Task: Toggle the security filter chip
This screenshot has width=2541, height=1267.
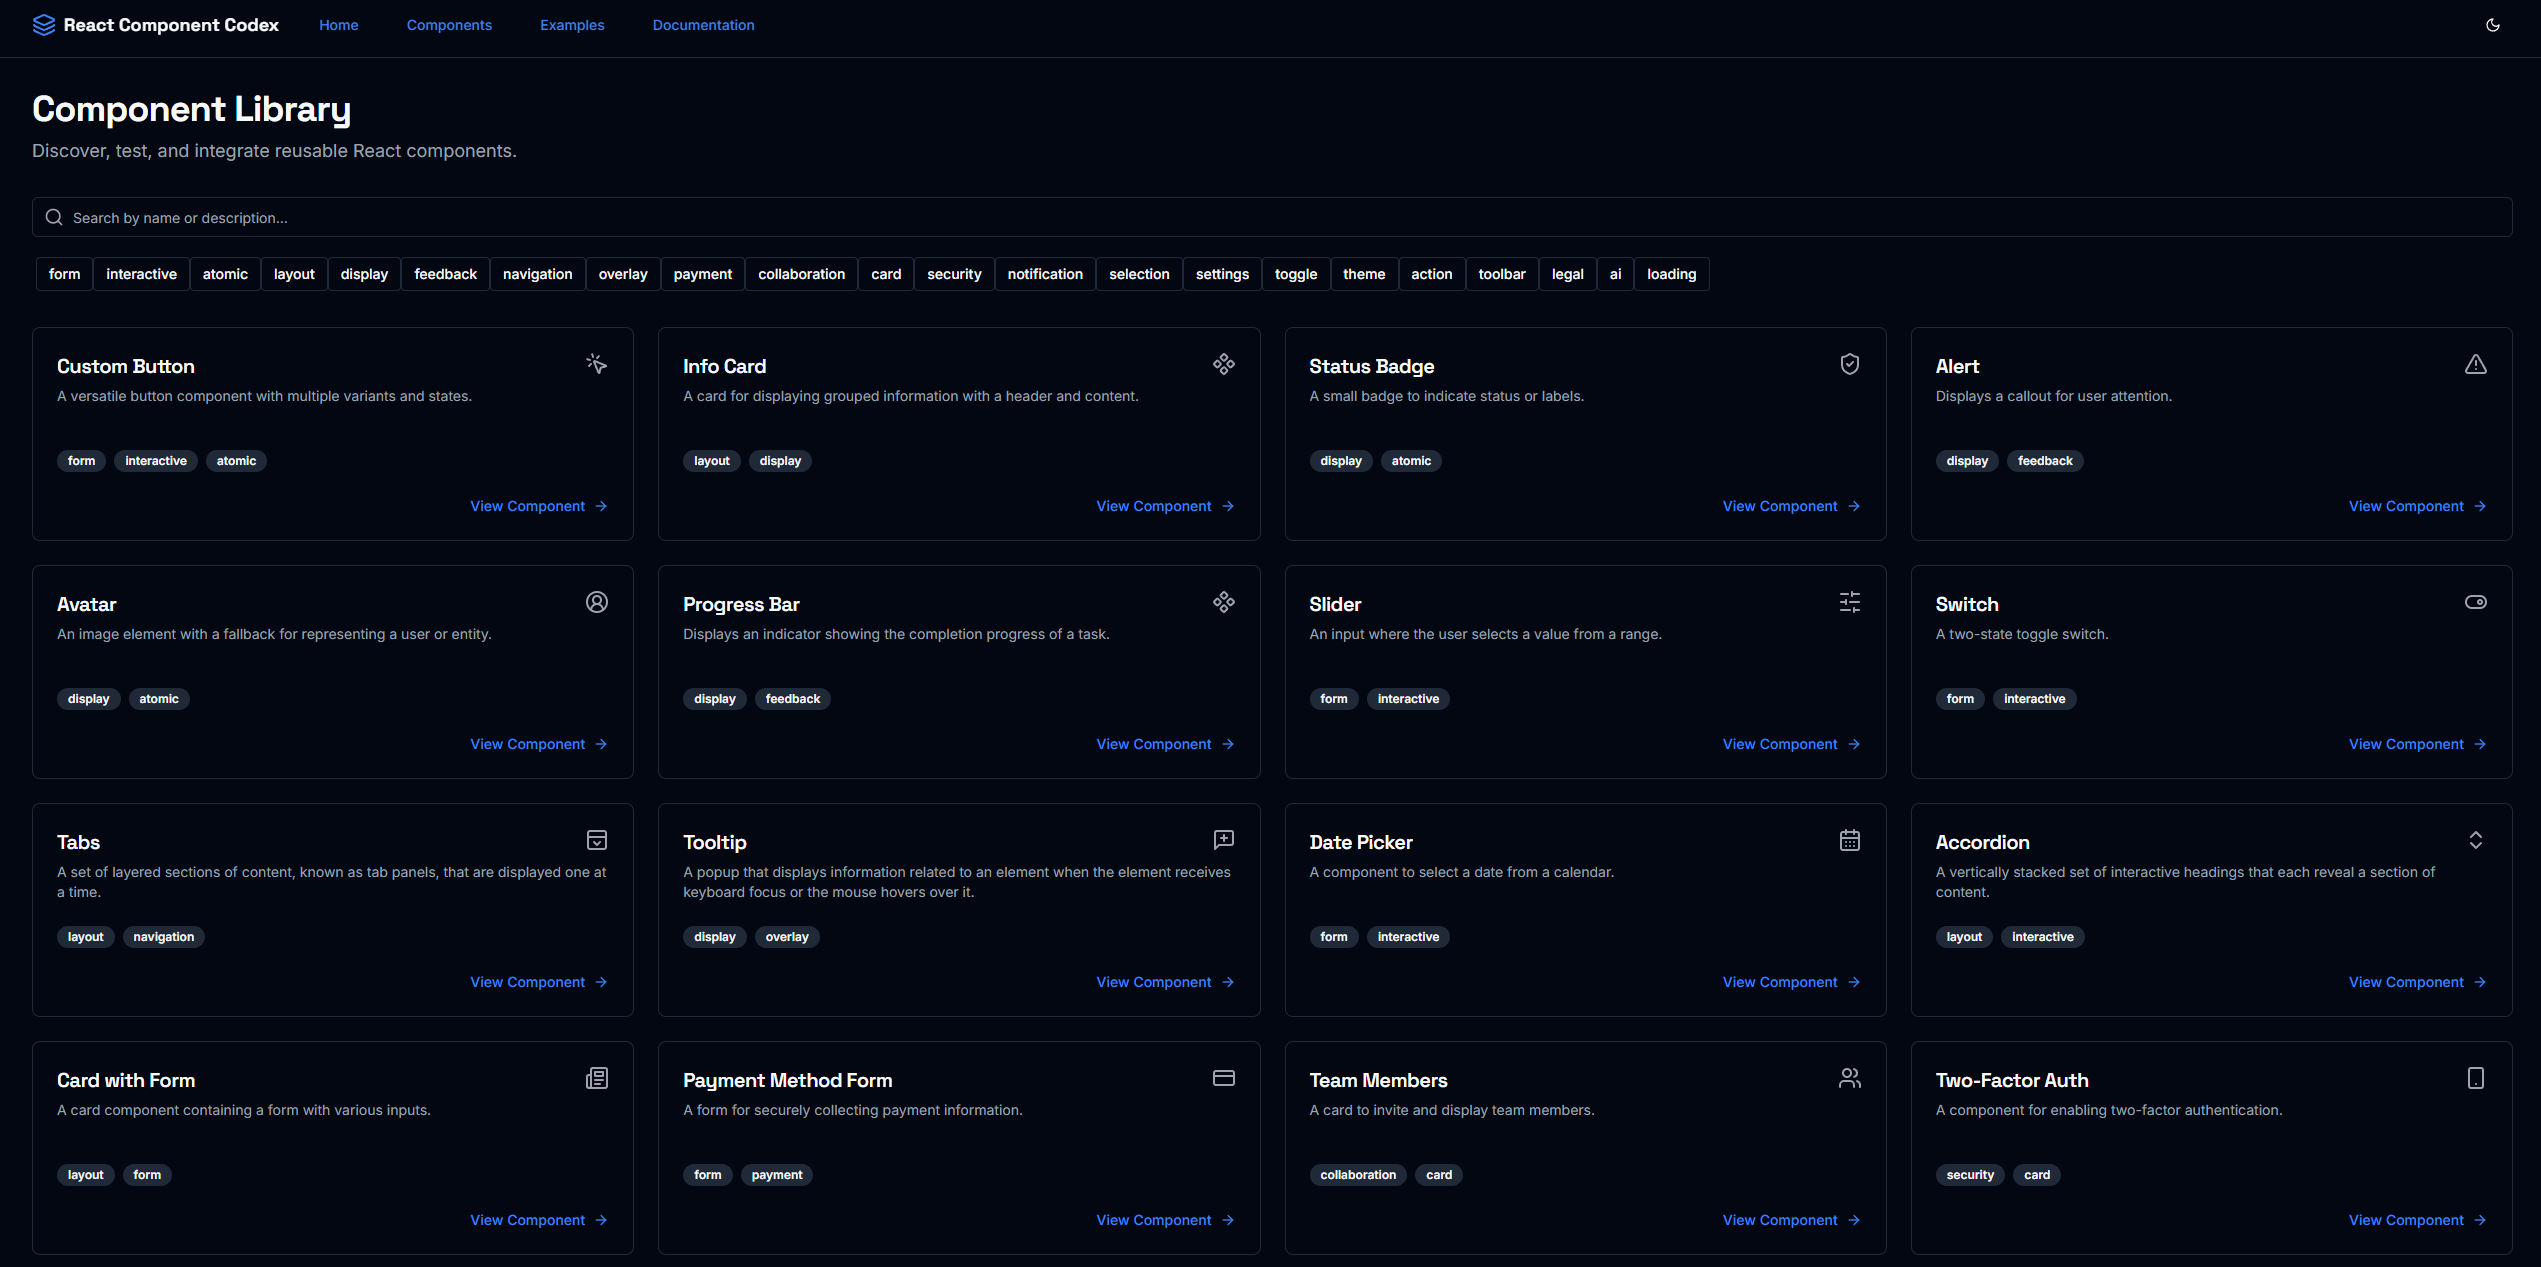Action: click(x=953, y=273)
